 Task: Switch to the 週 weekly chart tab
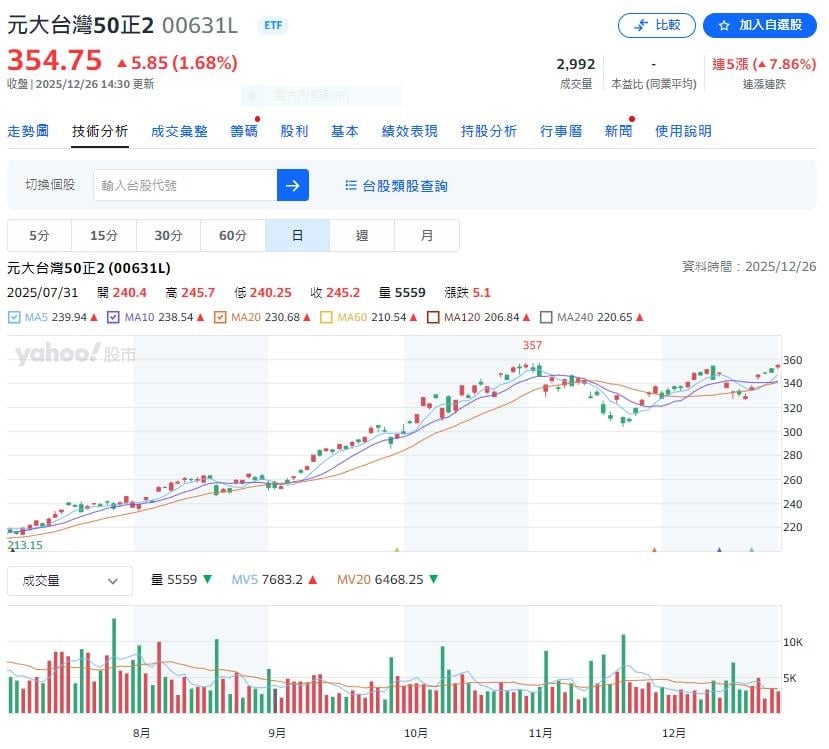tap(361, 234)
